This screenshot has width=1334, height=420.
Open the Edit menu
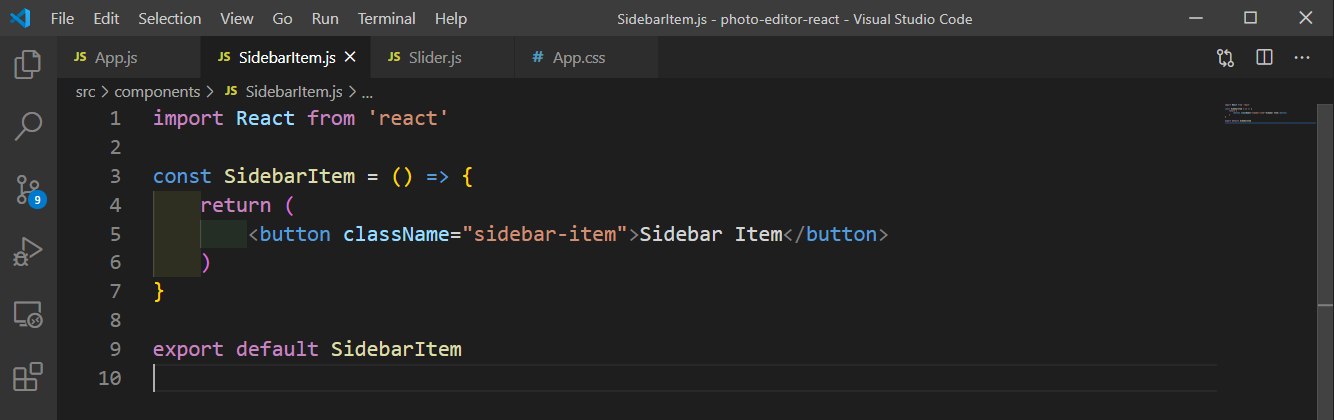point(106,19)
